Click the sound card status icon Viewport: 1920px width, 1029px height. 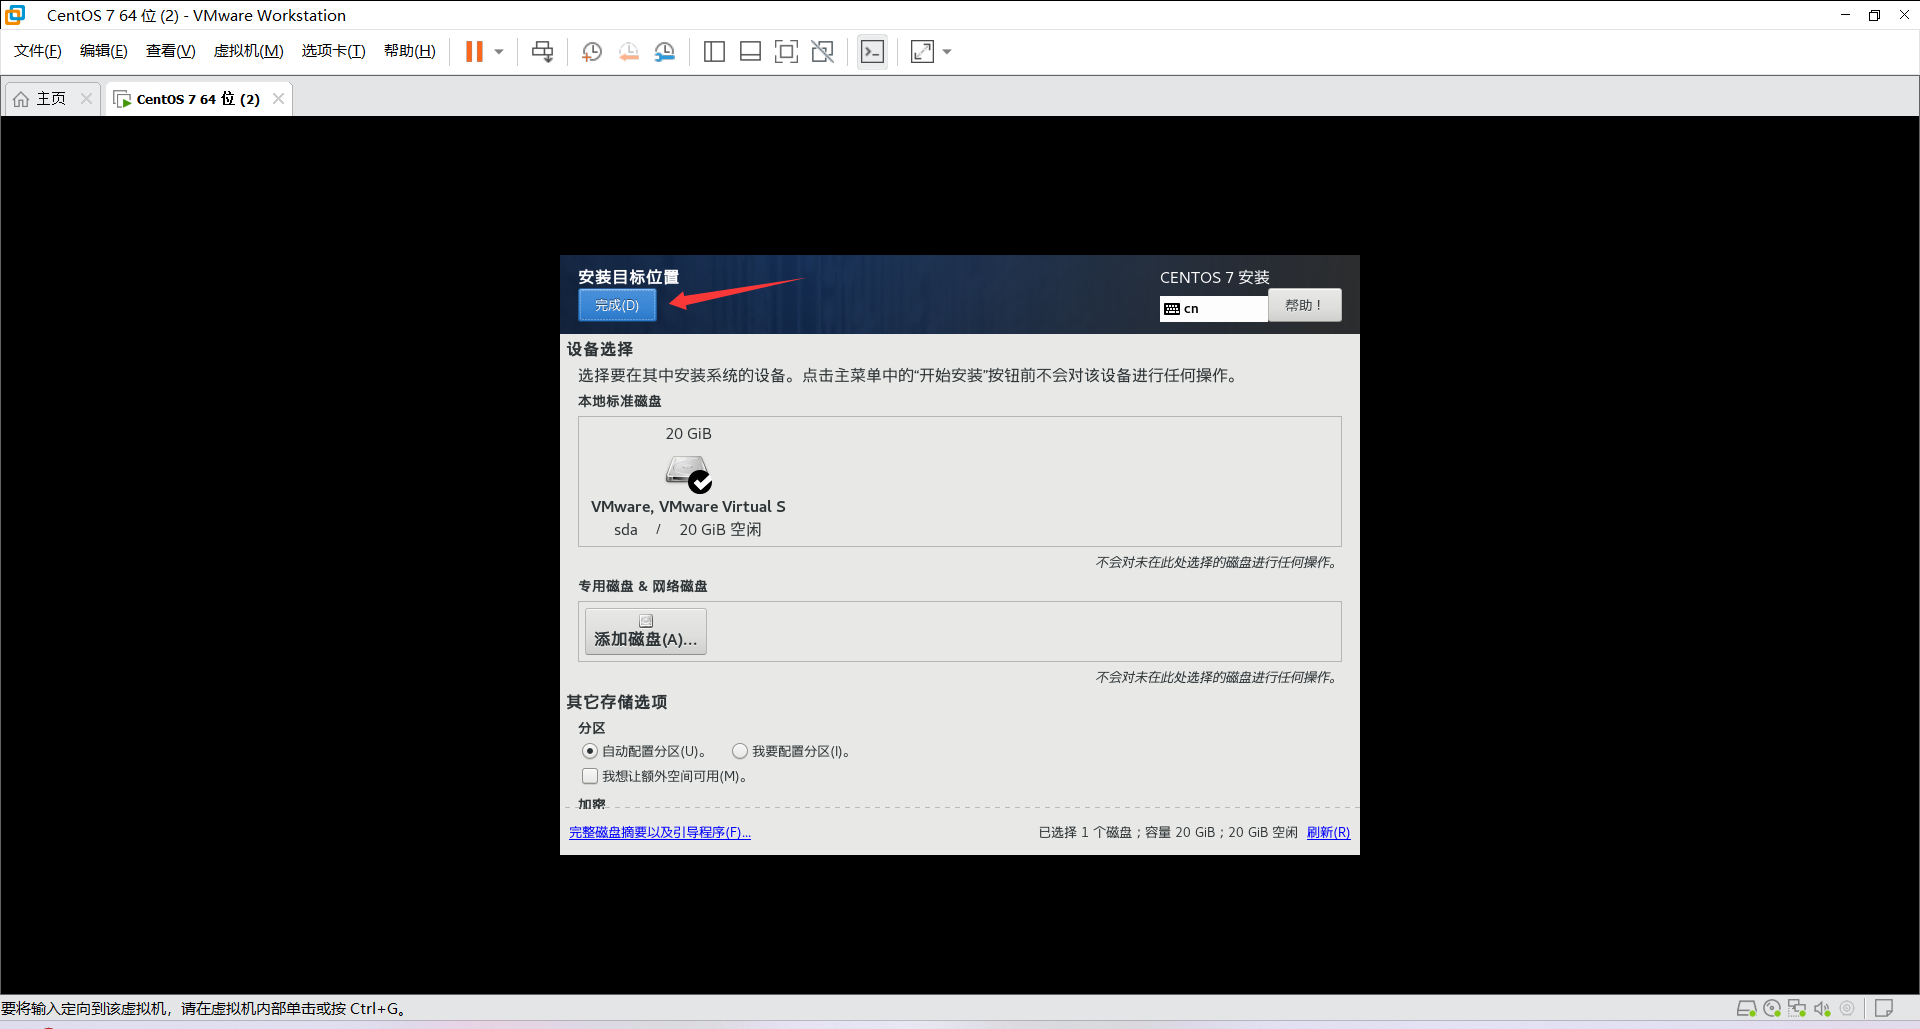pos(1822,1008)
